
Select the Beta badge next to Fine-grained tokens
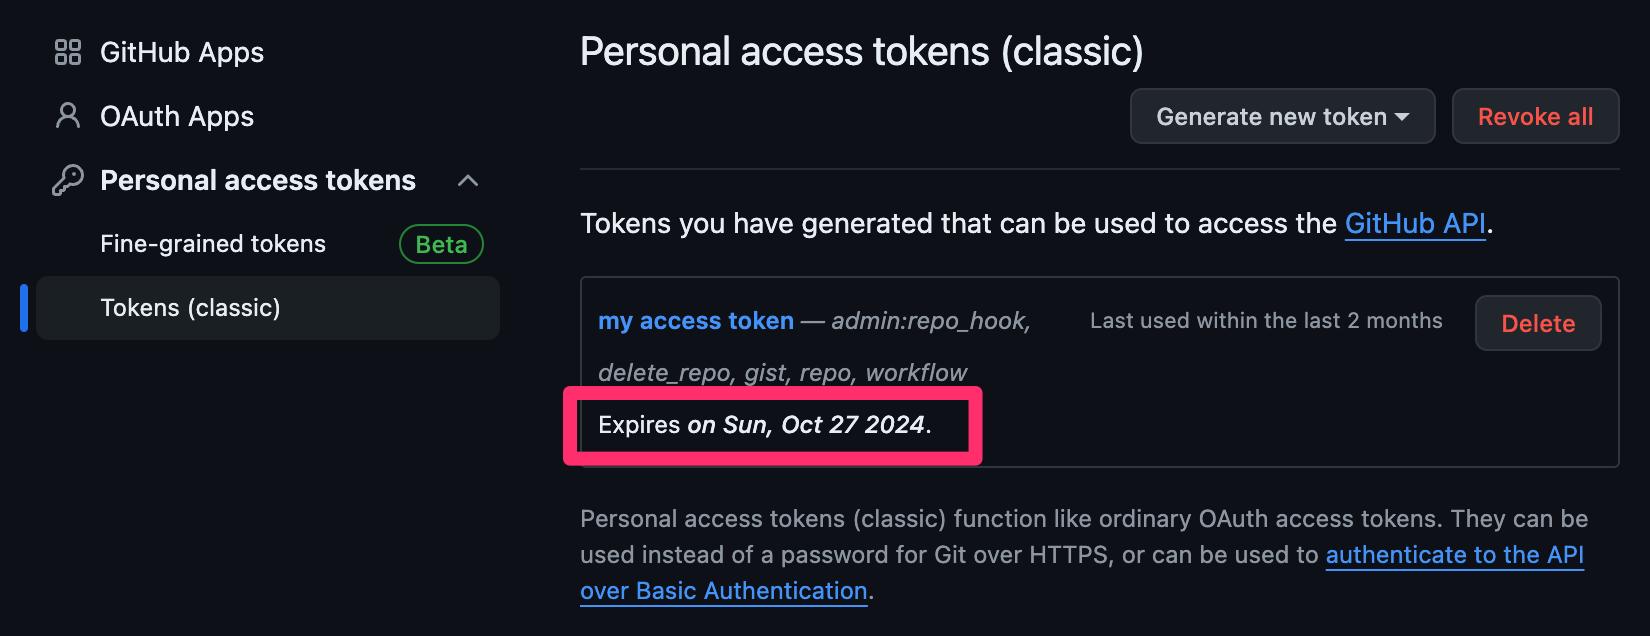[441, 244]
